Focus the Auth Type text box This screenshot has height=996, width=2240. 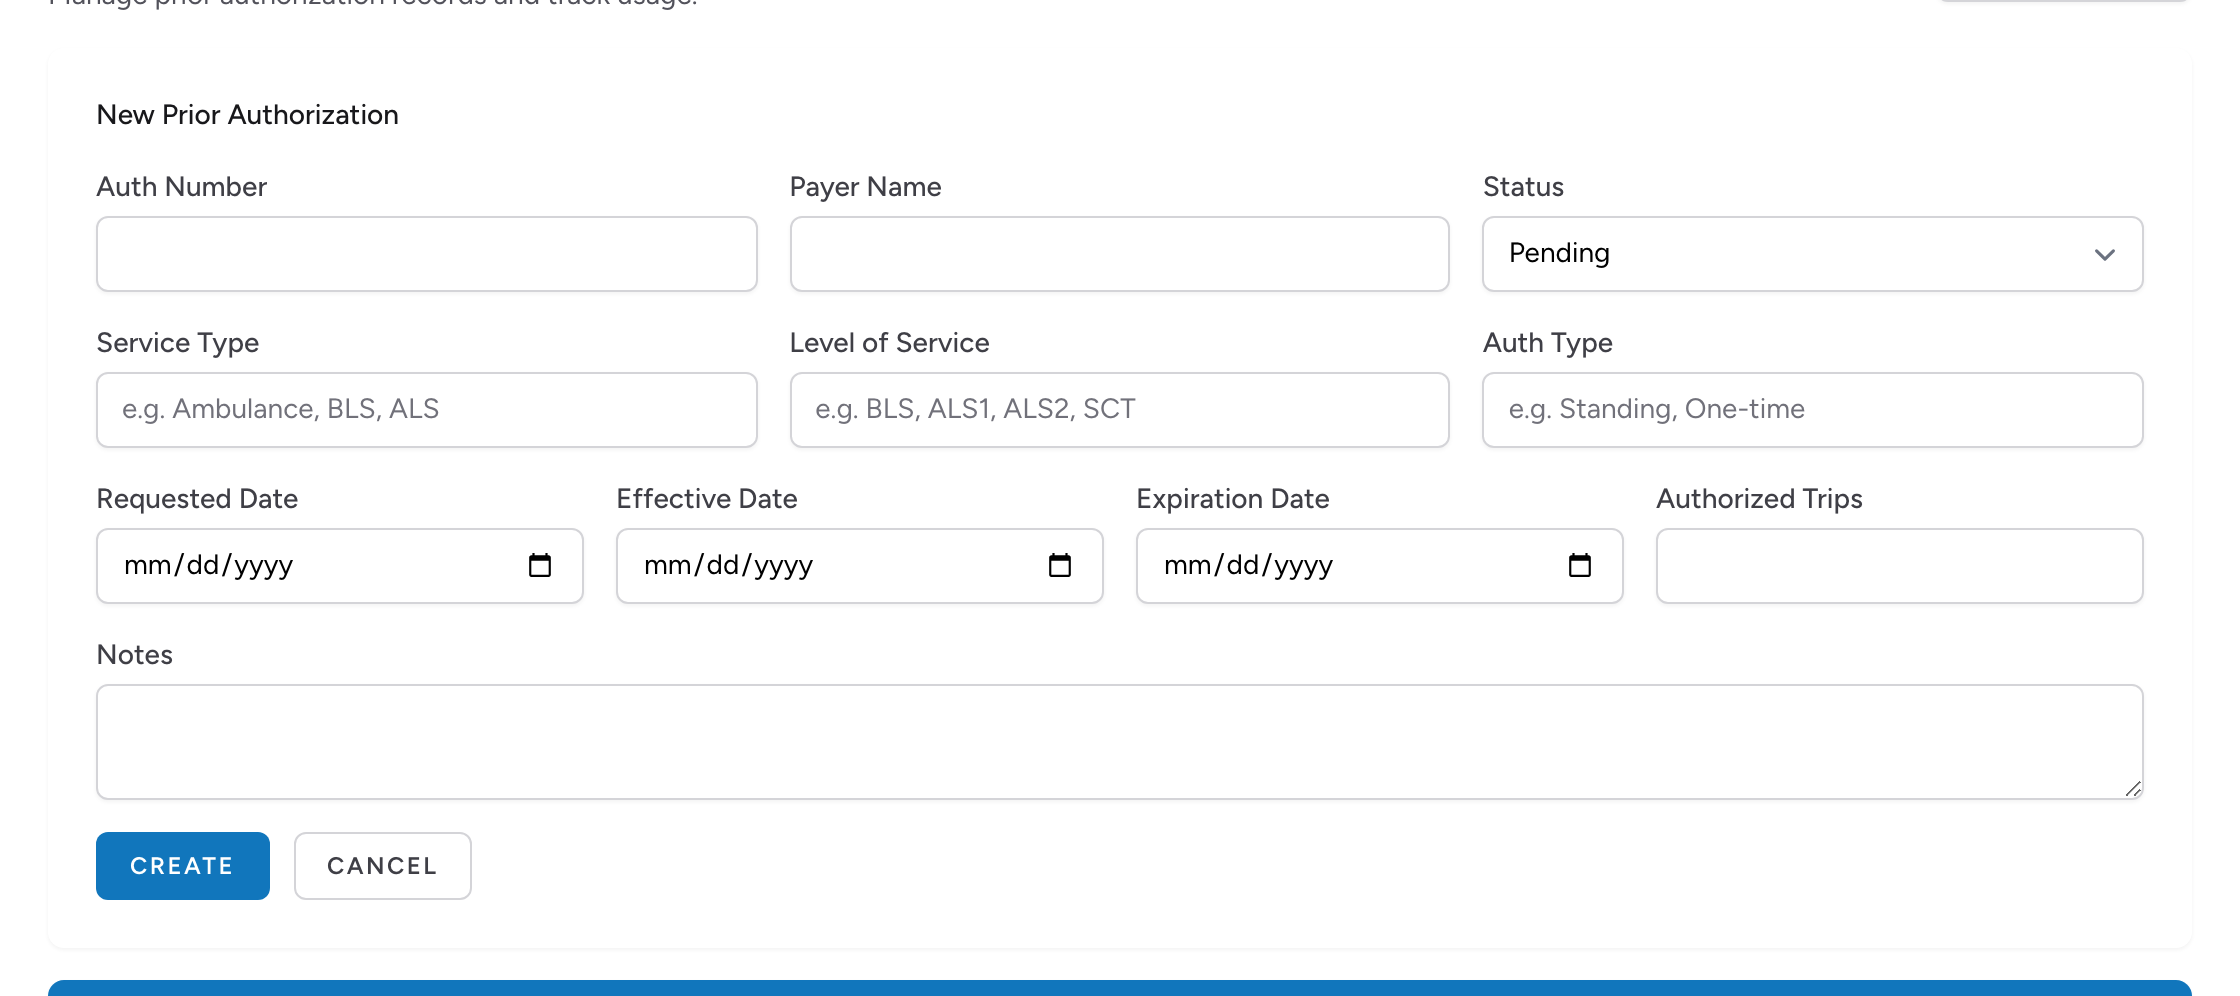(1812, 410)
